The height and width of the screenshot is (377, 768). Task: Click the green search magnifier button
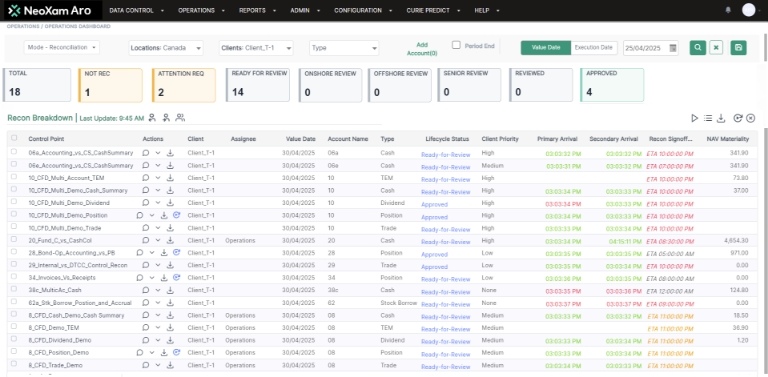(x=697, y=47)
